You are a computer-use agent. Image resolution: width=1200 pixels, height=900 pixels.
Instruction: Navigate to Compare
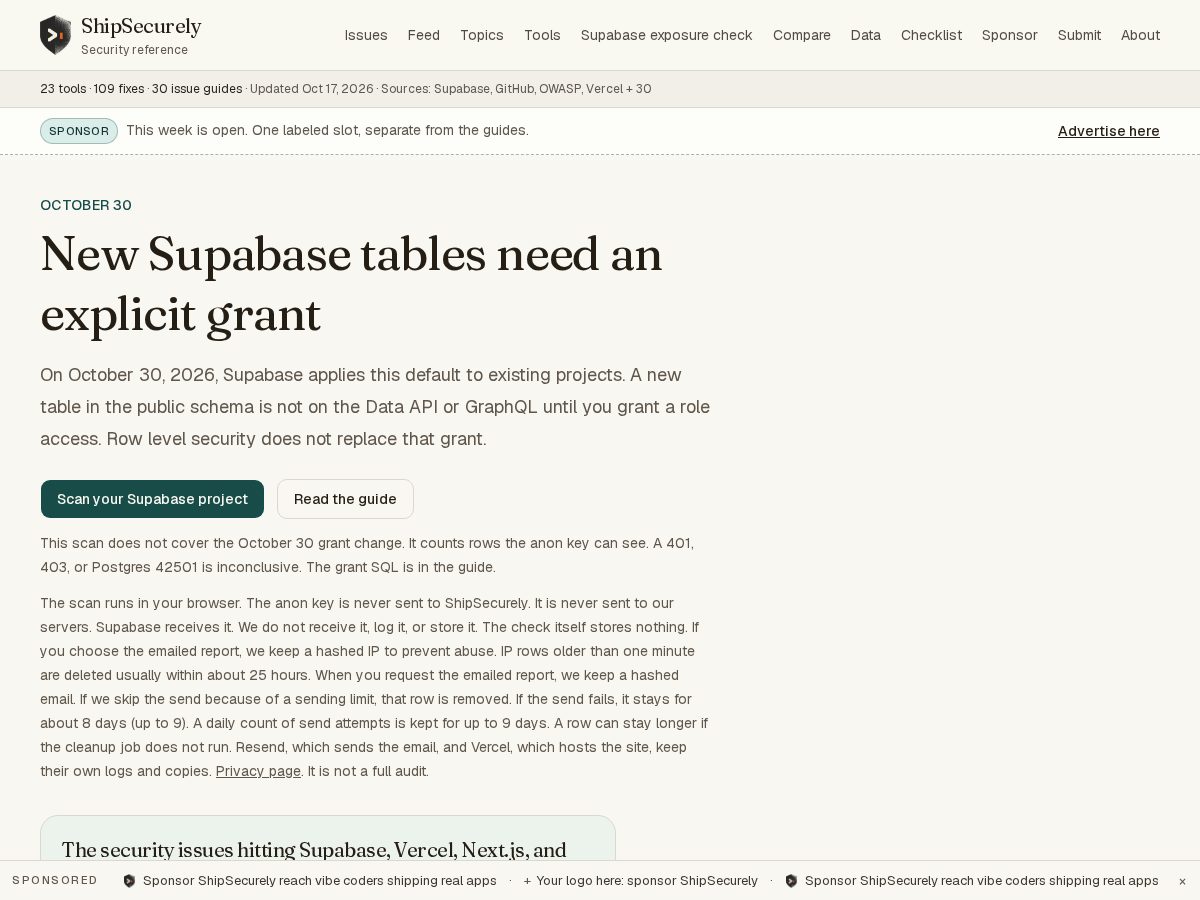click(802, 35)
